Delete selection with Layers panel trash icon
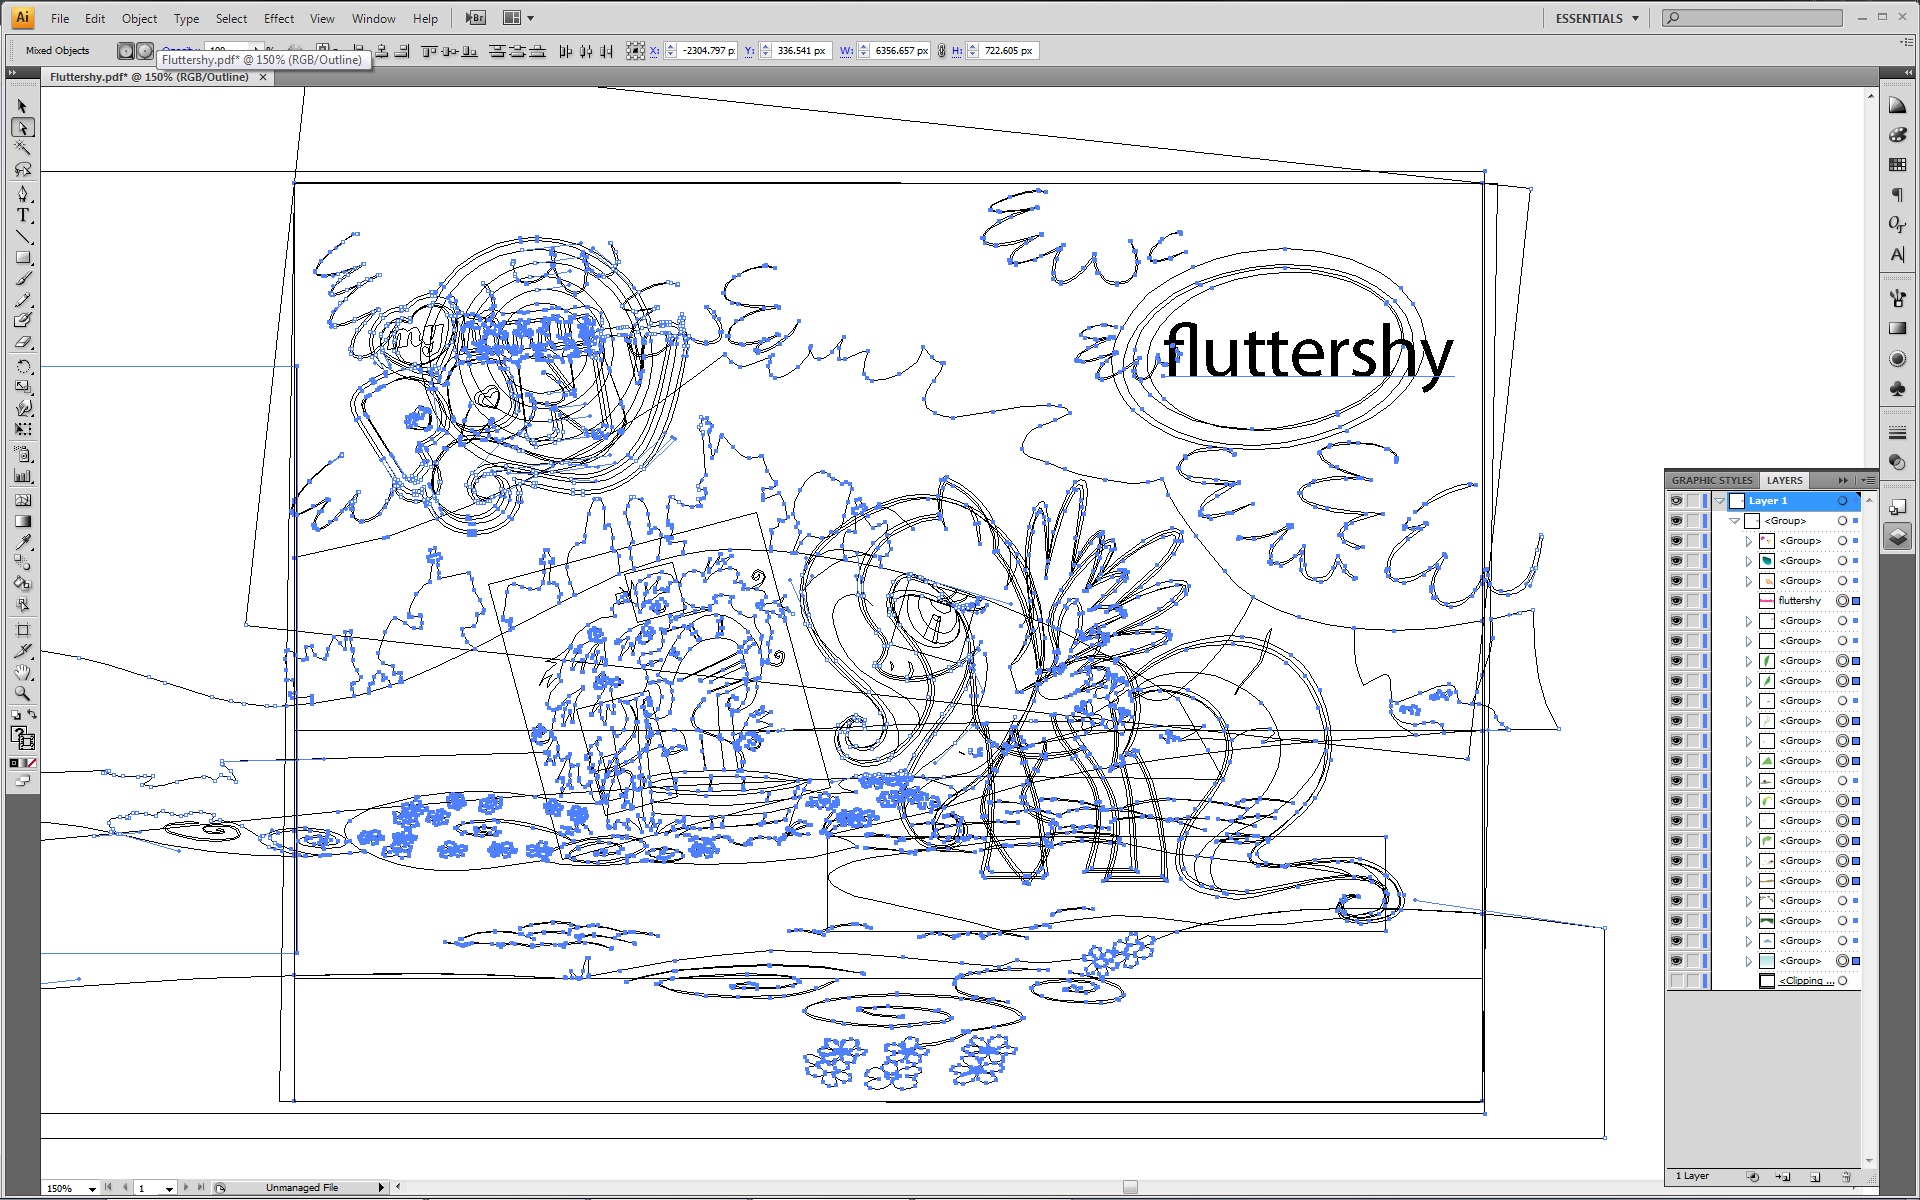1920x1200 pixels. tap(1846, 1177)
